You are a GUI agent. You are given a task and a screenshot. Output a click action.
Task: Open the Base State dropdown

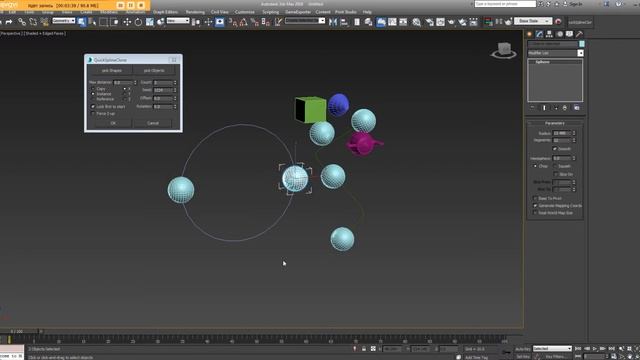533,21
